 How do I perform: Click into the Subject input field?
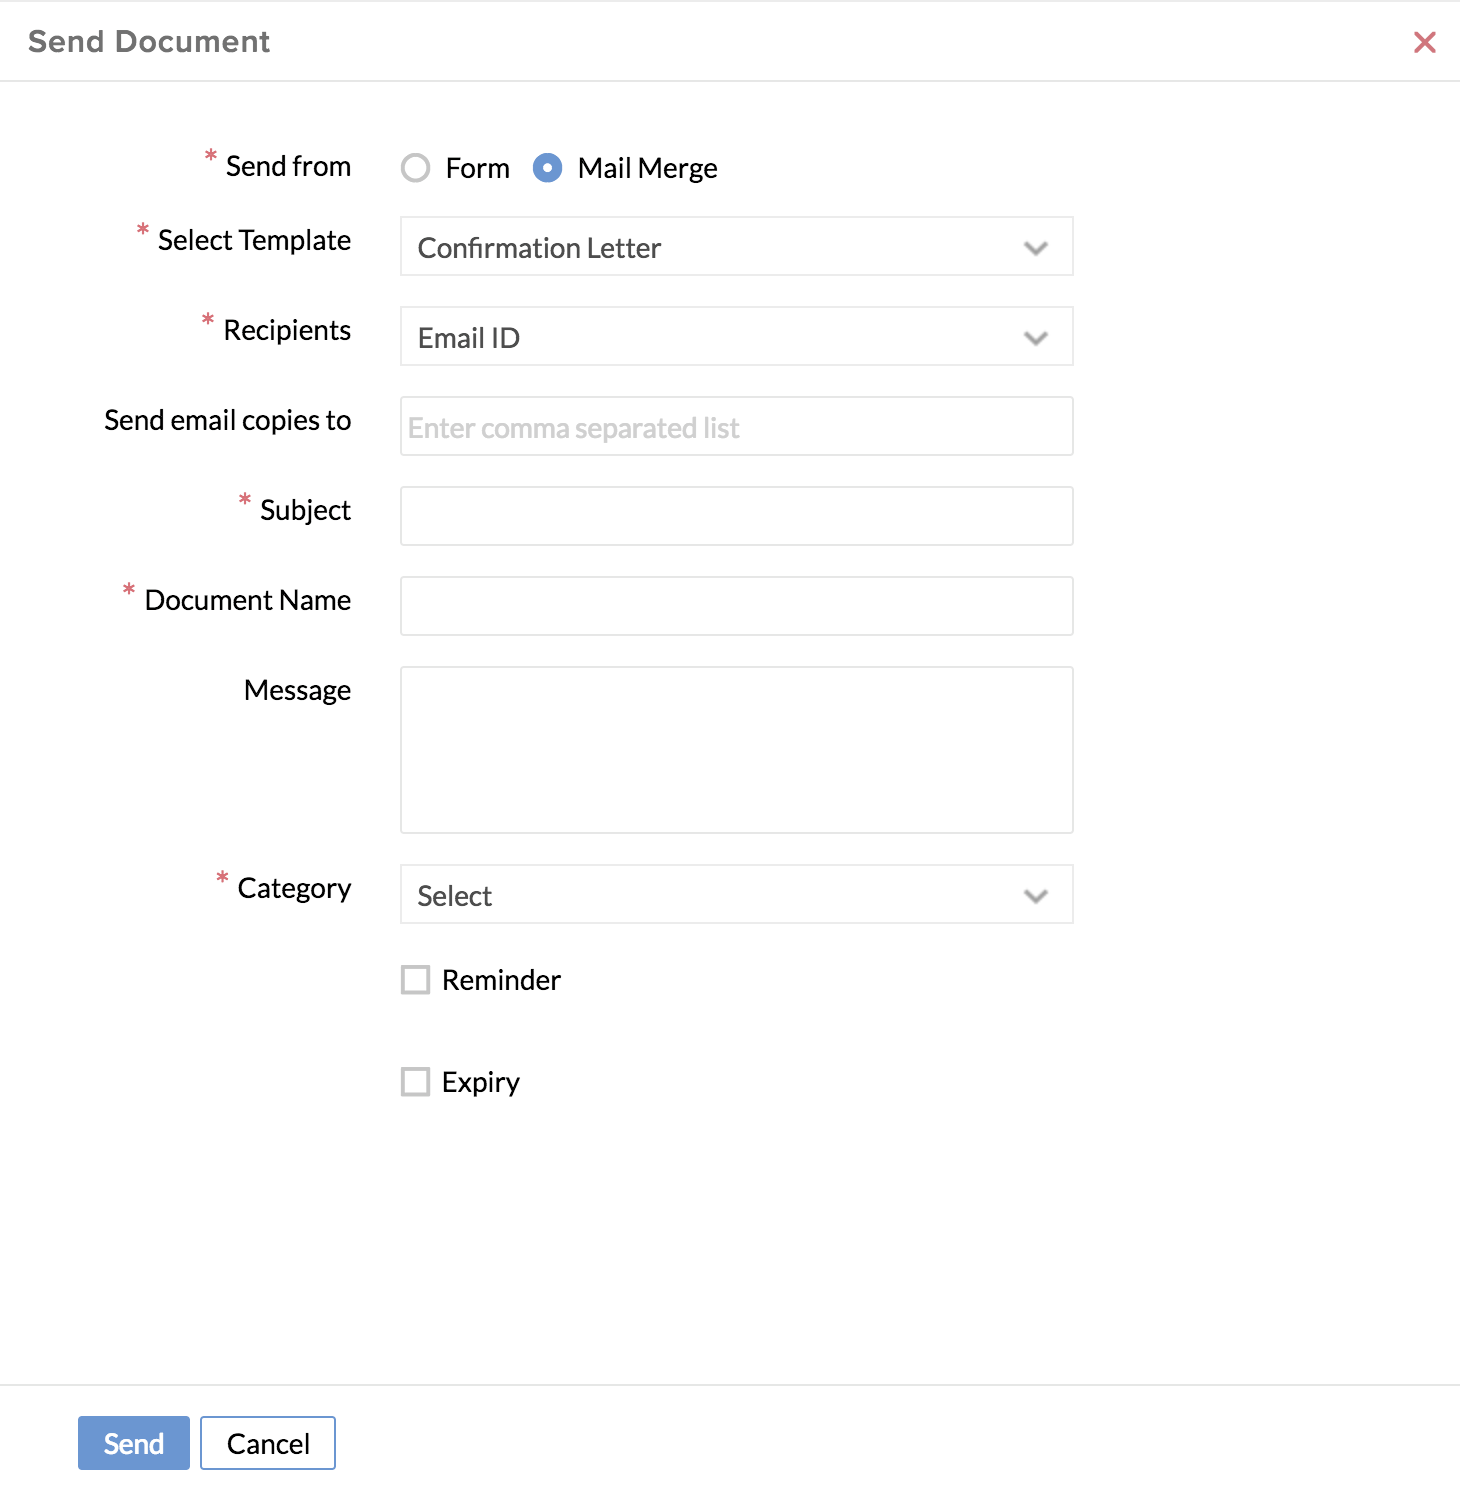[x=737, y=517]
